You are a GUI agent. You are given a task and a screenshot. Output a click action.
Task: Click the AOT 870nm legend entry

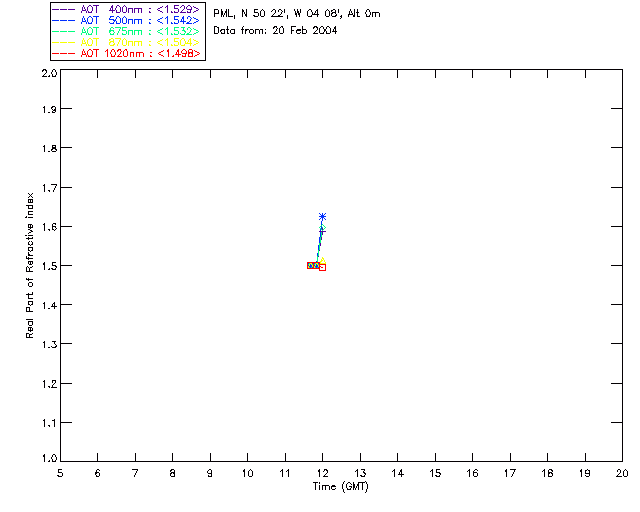pos(126,42)
